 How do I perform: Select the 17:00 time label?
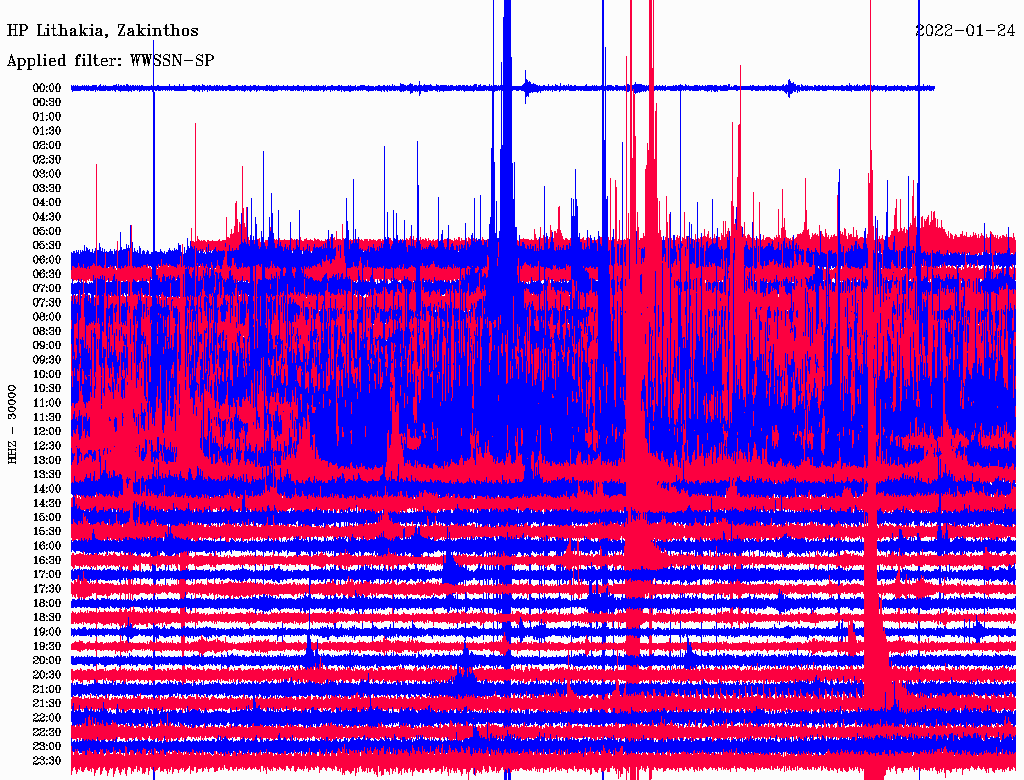pyautogui.click(x=47, y=574)
